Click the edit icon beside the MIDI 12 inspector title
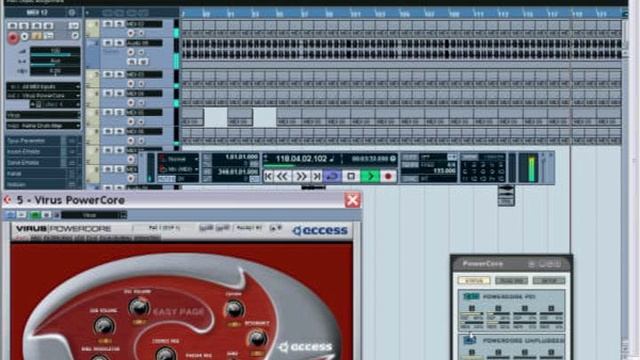 (x=72, y=12)
